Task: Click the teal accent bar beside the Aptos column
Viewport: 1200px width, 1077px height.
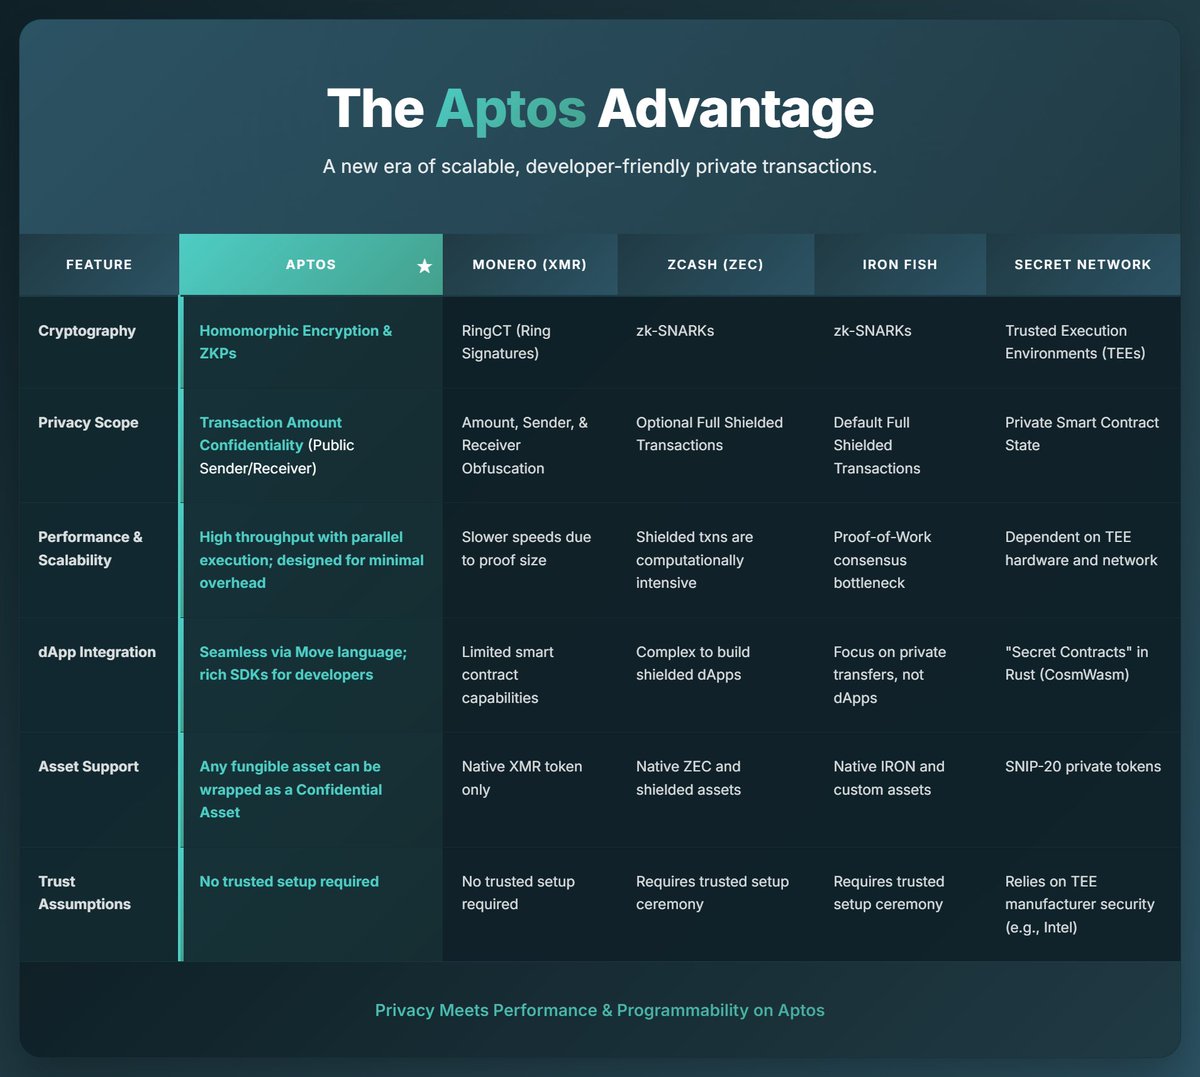Action: pos(181,620)
